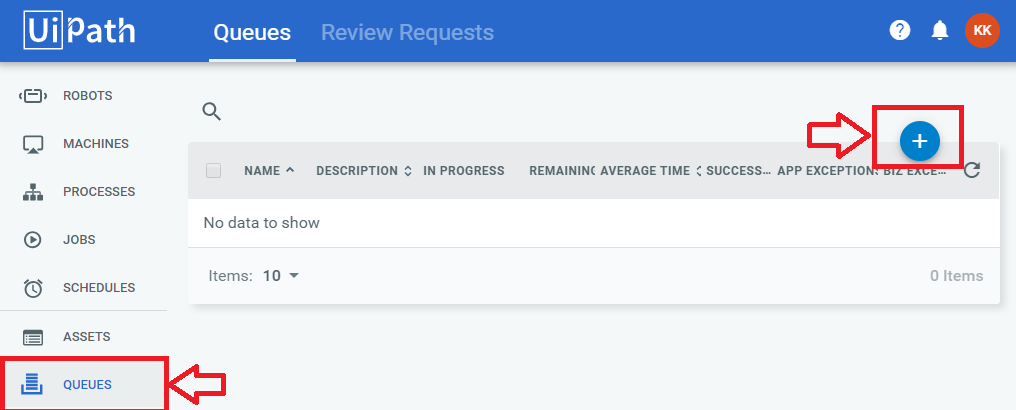The height and width of the screenshot is (410, 1016).
Task: Open the help question mark icon
Action: point(900,30)
